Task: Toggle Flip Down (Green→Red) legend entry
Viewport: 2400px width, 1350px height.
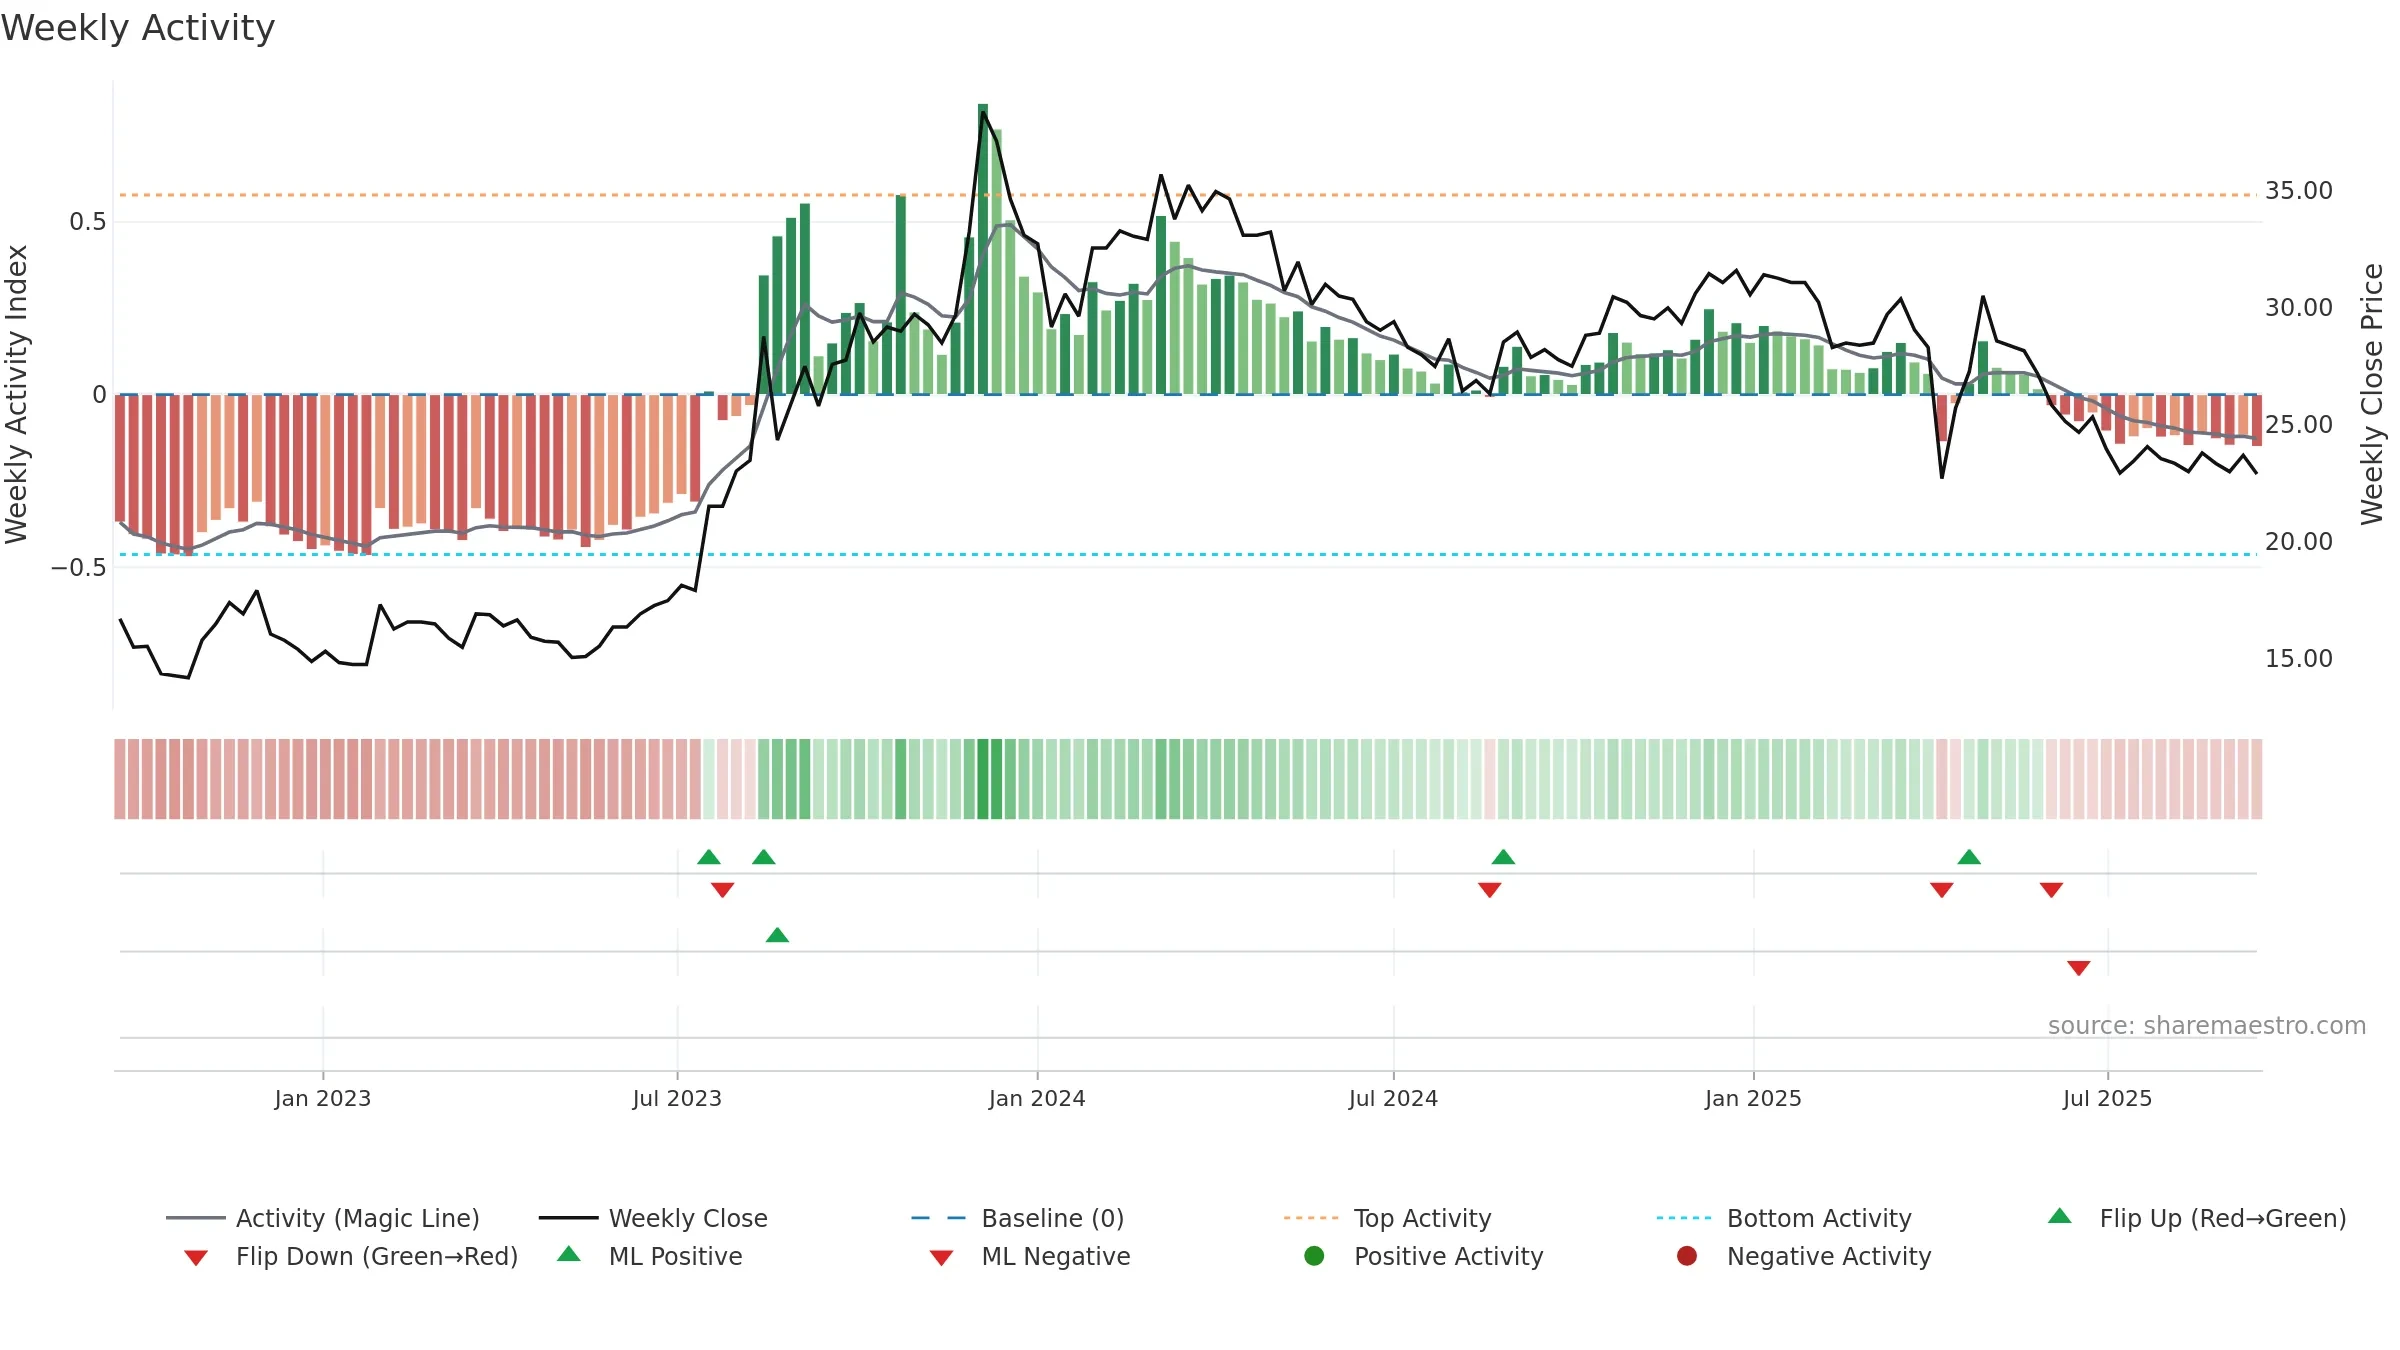Action: coord(350,1256)
